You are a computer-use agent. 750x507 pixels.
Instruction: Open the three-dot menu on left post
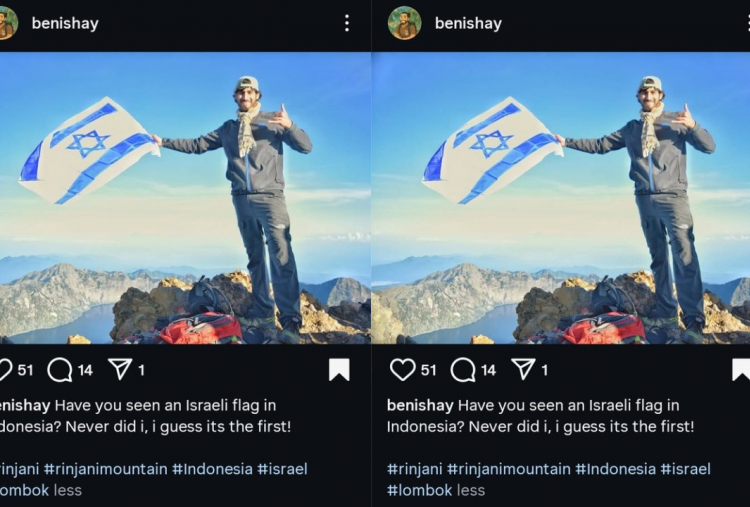point(347,23)
